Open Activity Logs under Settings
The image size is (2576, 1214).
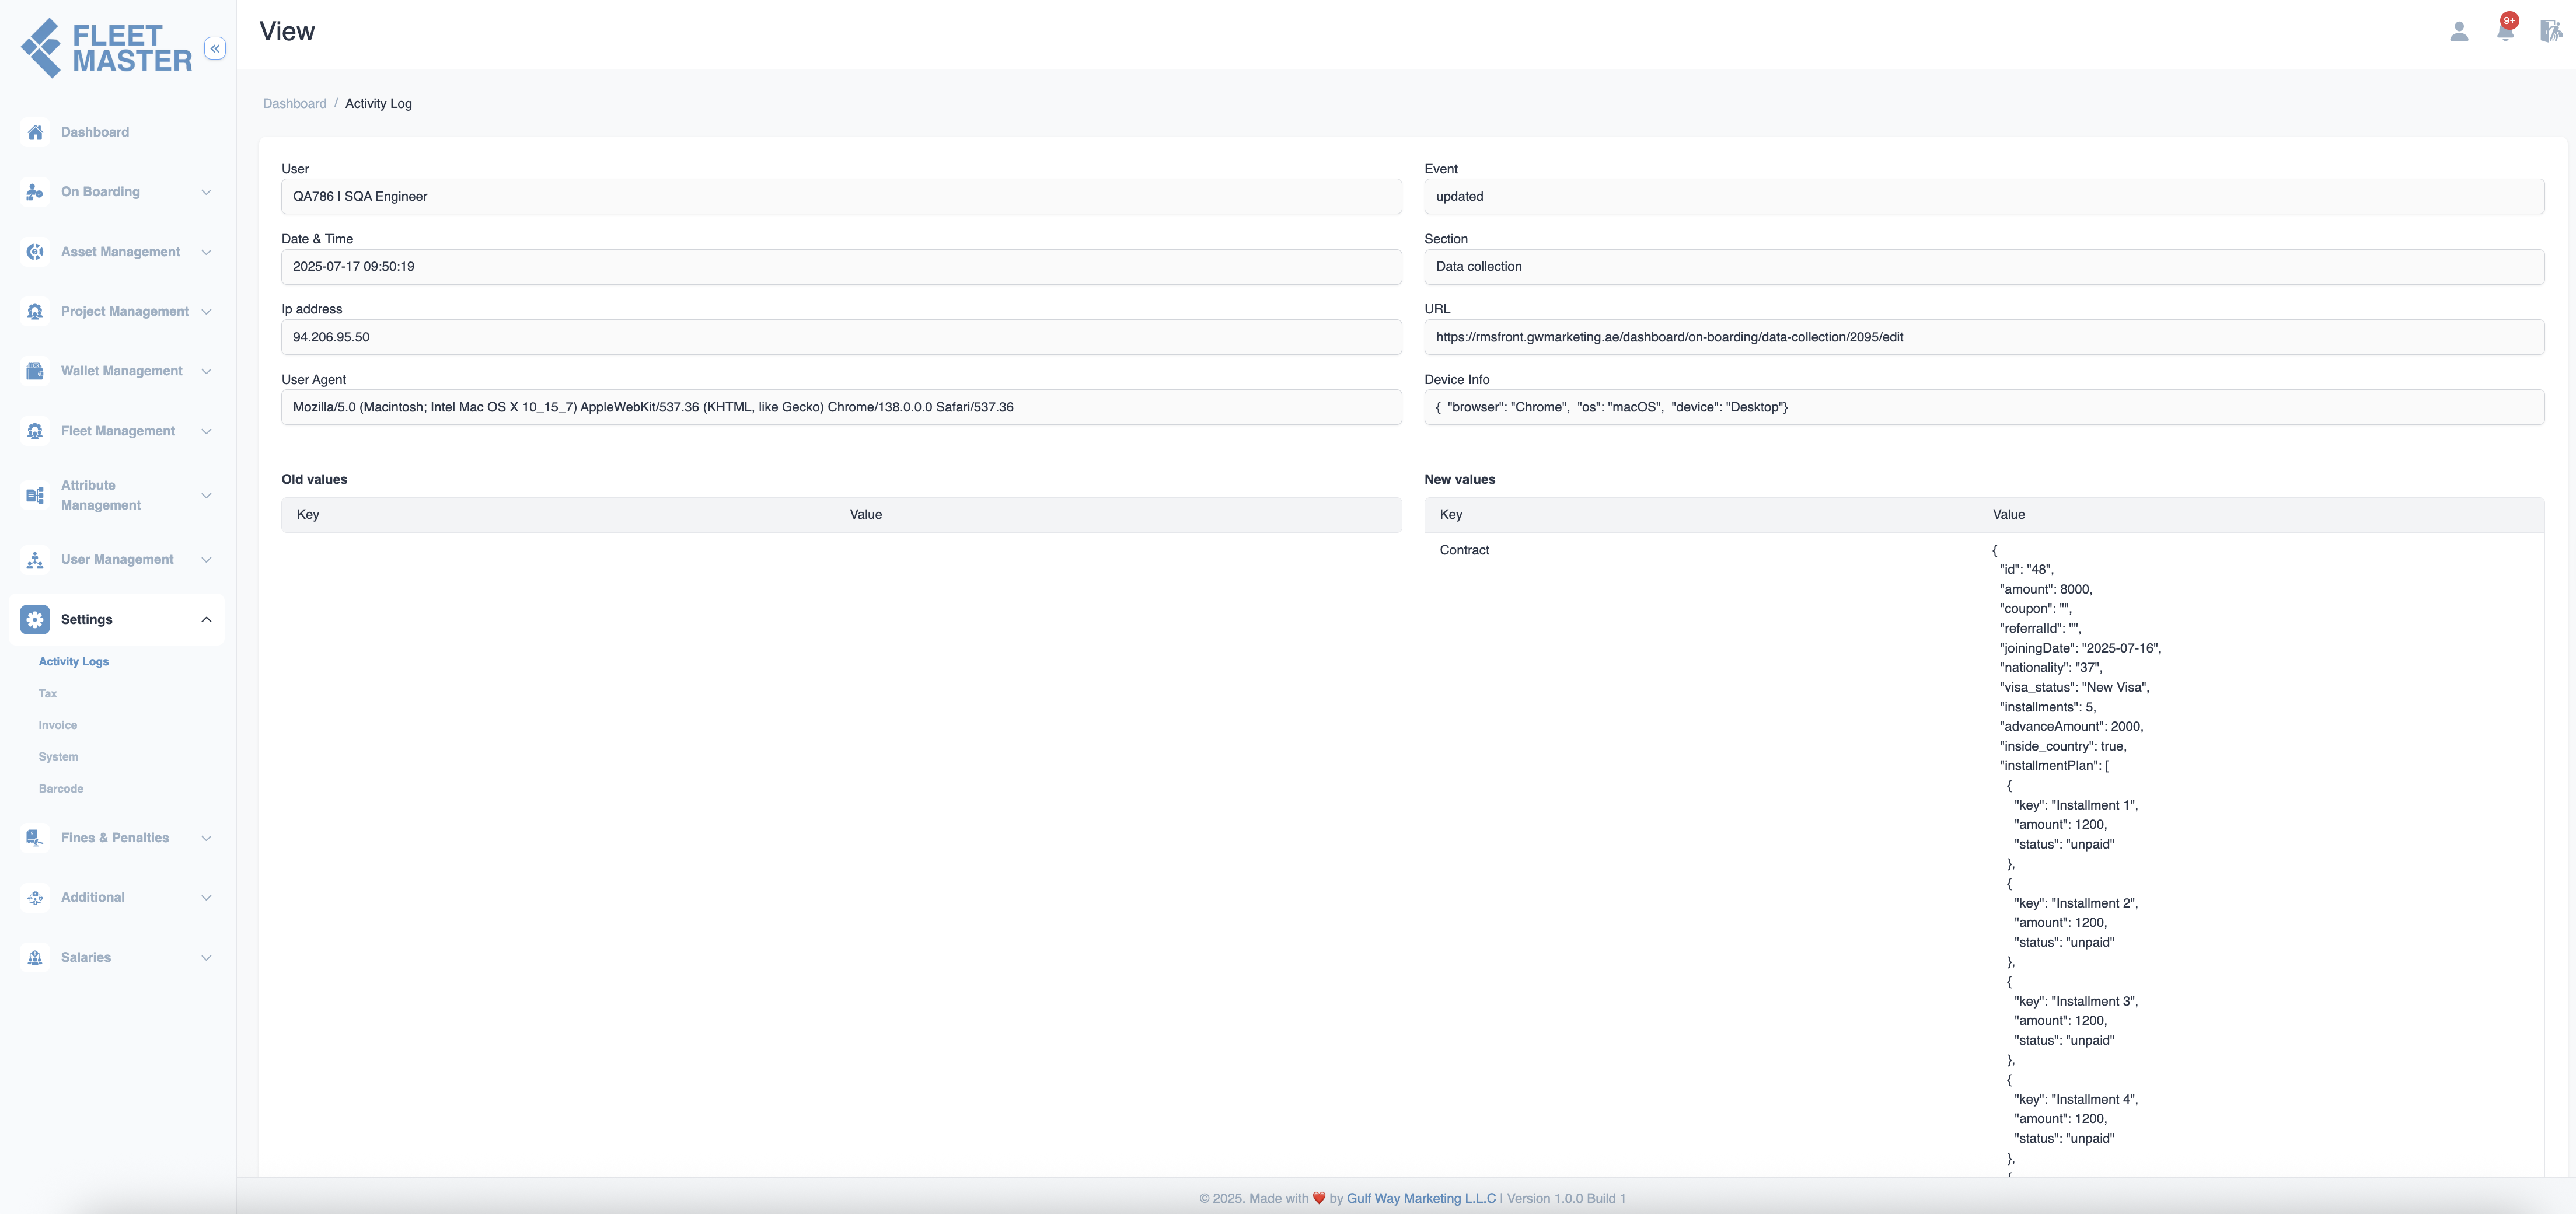pyautogui.click(x=74, y=661)
